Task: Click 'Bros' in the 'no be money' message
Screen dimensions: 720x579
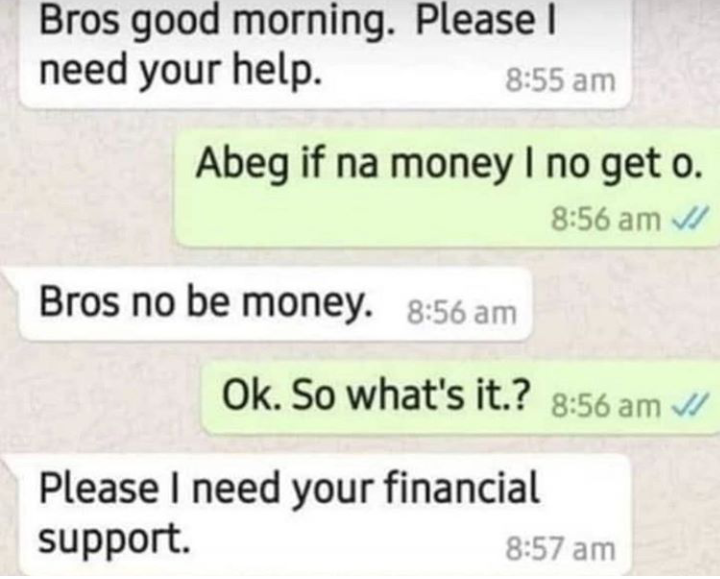Action: click(x=79, y=301)
